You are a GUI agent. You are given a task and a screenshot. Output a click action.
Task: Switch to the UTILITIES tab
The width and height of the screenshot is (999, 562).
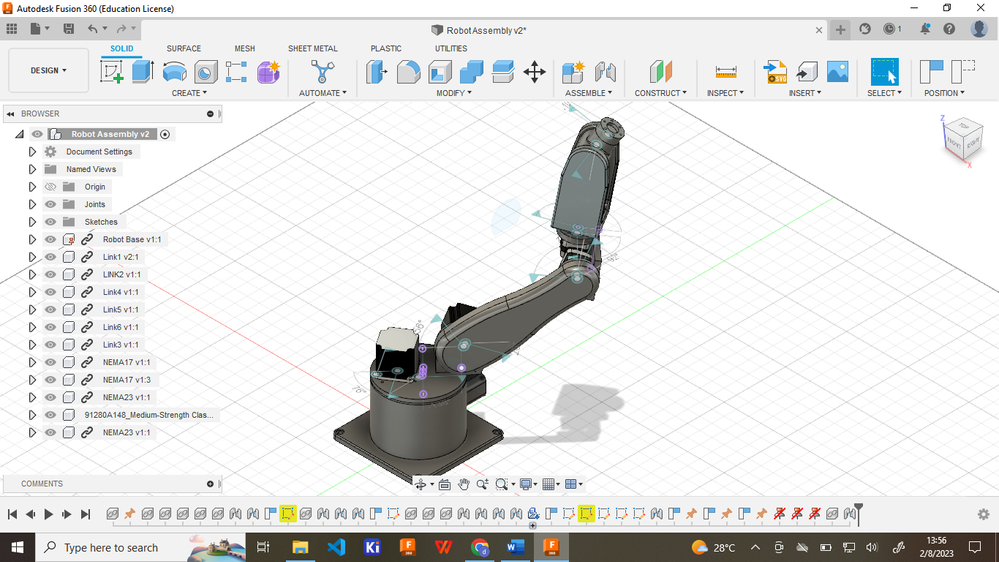click(x=451, y=48)
